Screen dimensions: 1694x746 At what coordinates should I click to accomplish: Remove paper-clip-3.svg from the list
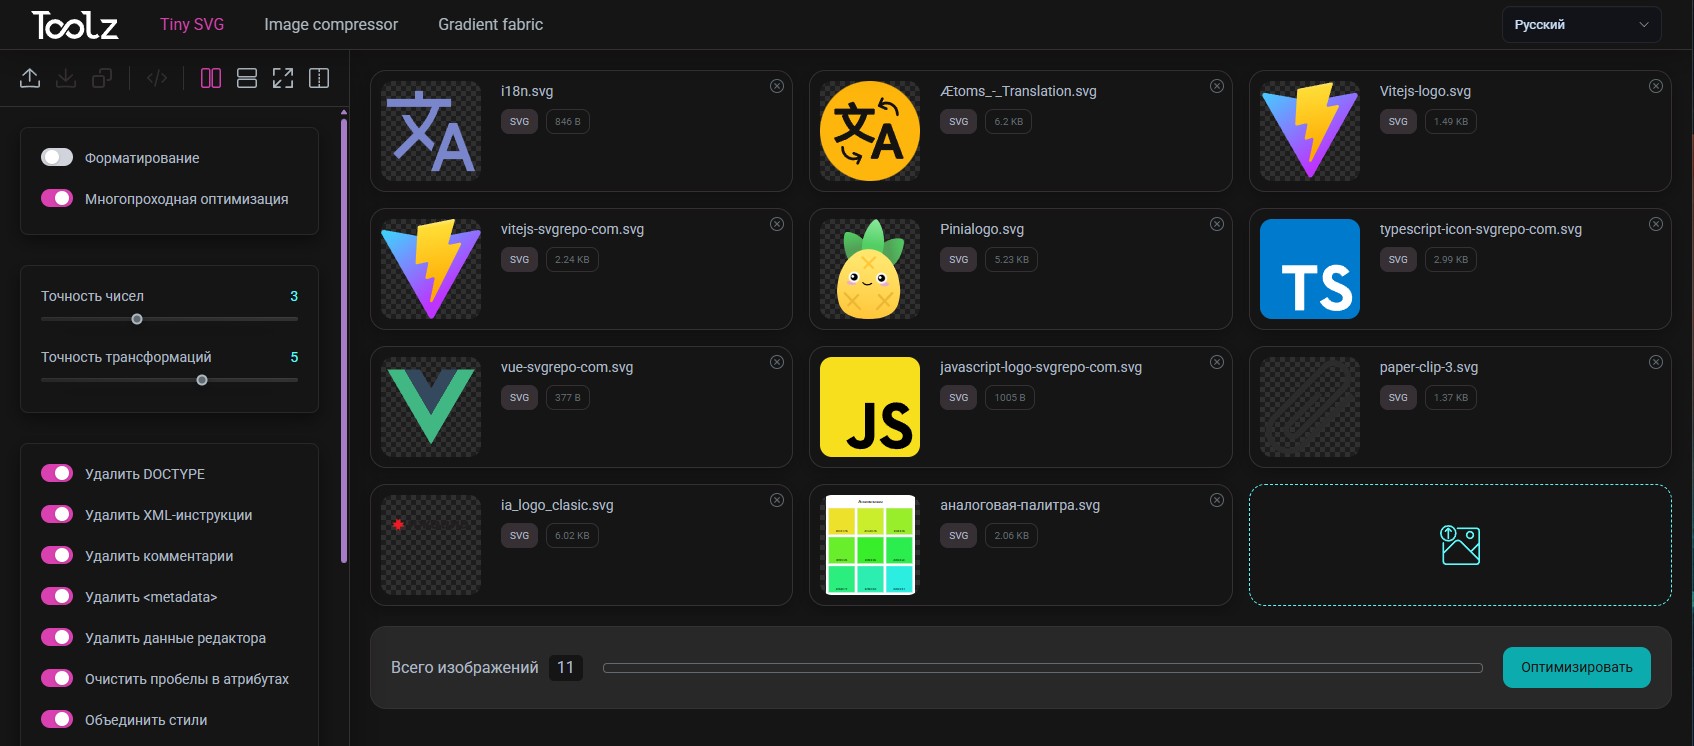click(1656, 362)
